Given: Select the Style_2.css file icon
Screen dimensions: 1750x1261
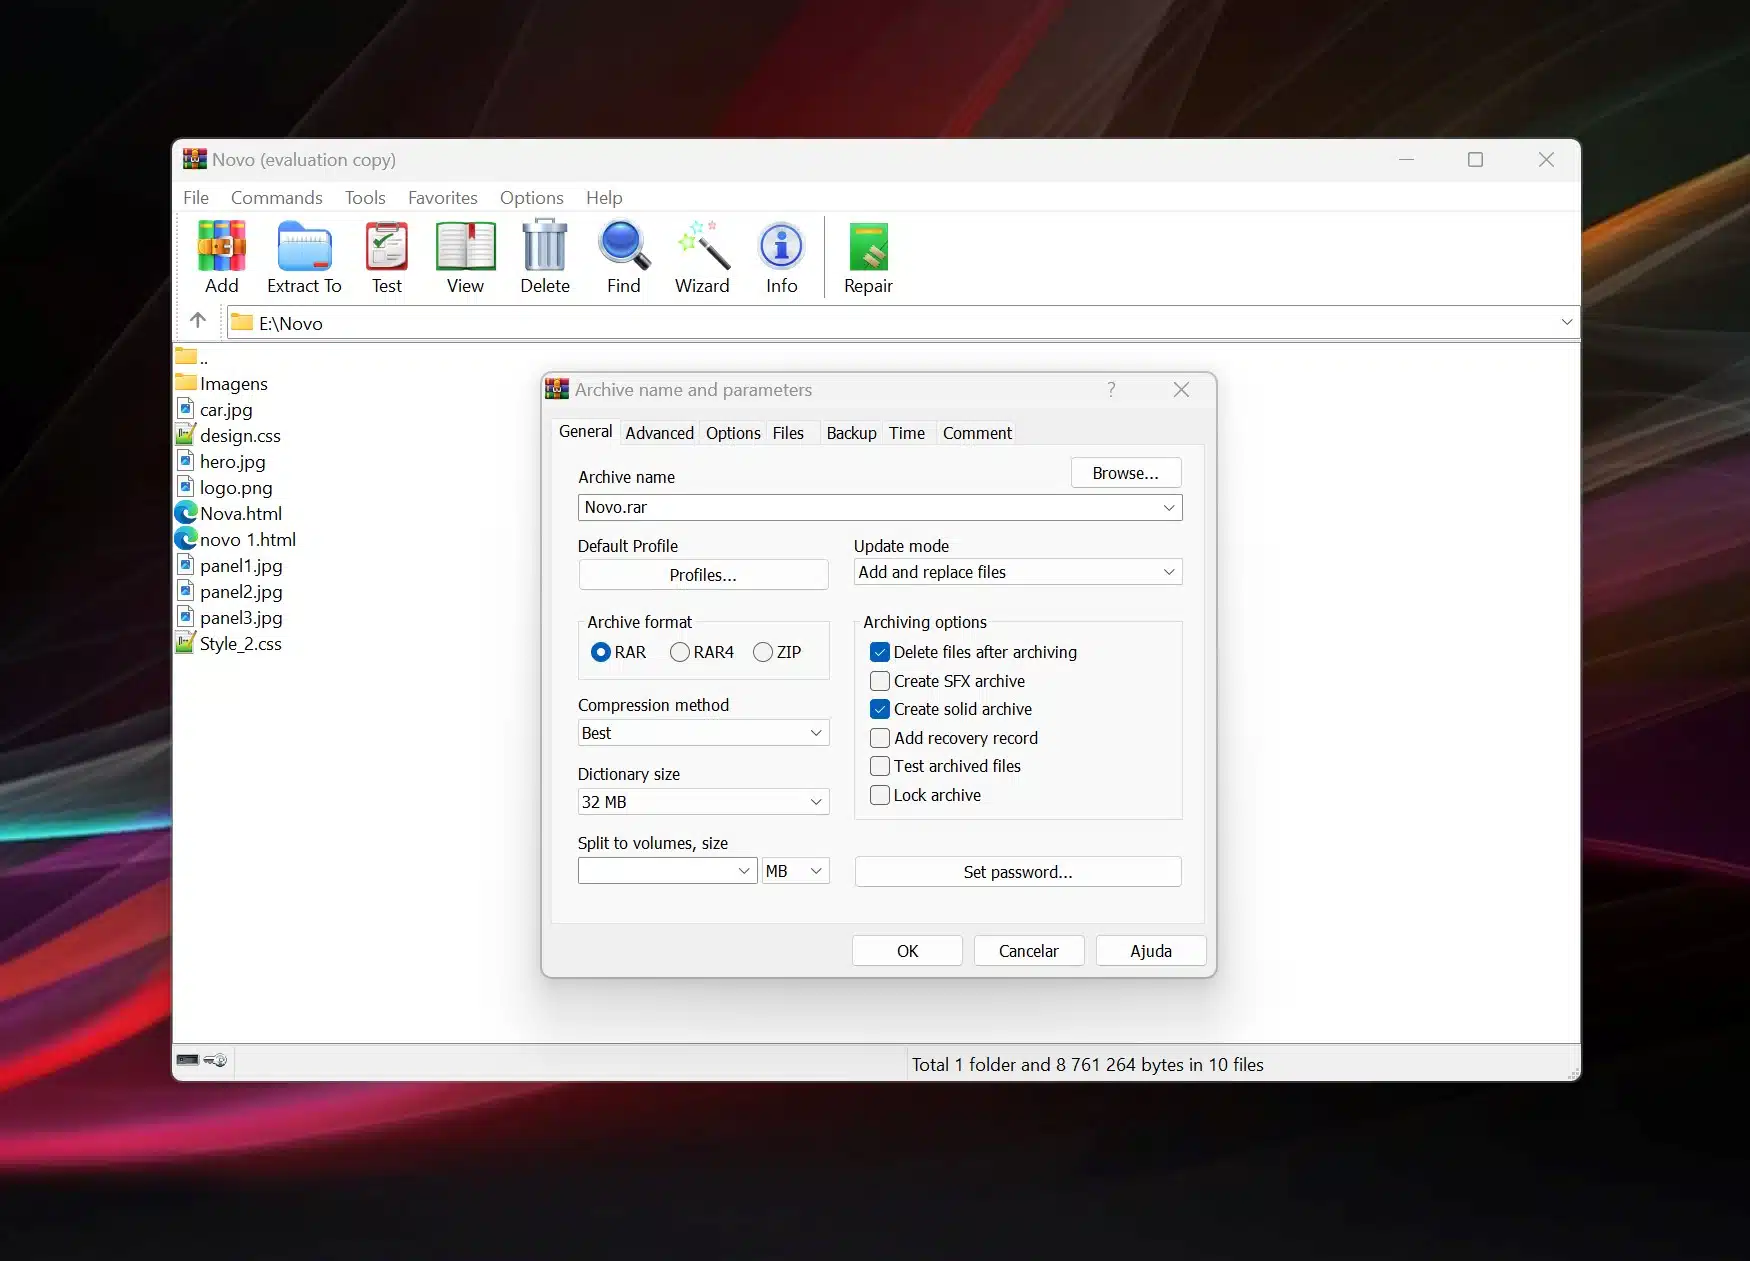Looking at the screenshot, I should click(185, 642).
